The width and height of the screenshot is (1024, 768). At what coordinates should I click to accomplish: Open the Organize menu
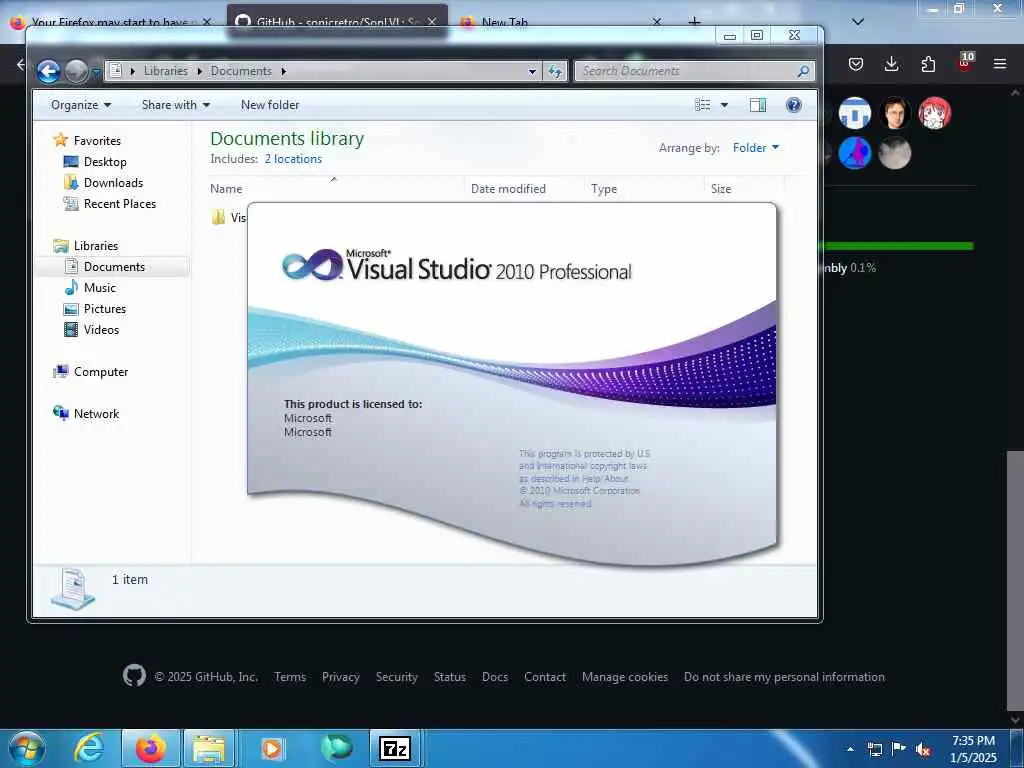[x=81, y=105]
